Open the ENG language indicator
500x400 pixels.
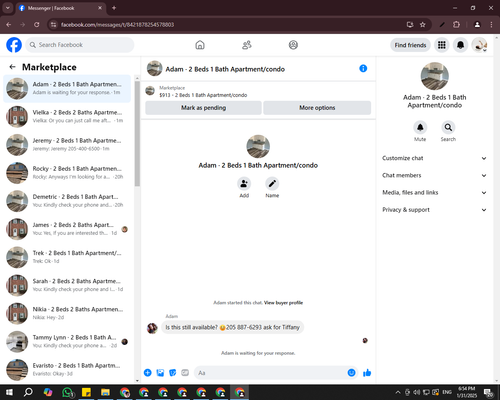click(447, 392)
